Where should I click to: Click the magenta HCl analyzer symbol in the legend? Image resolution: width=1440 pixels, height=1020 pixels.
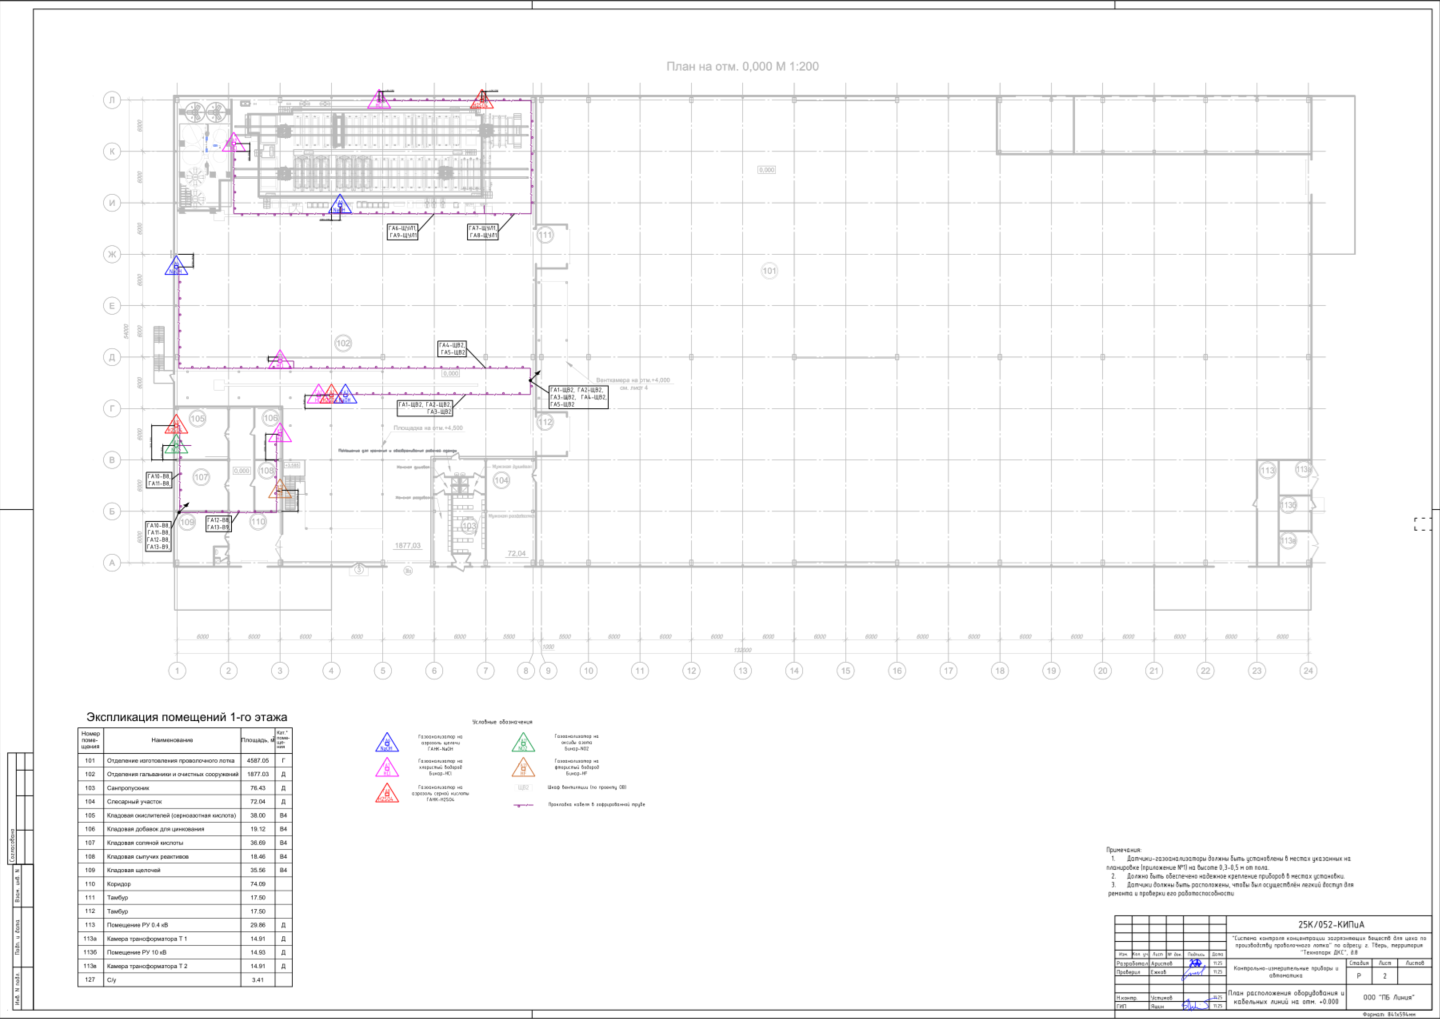(x=386, y=768)
